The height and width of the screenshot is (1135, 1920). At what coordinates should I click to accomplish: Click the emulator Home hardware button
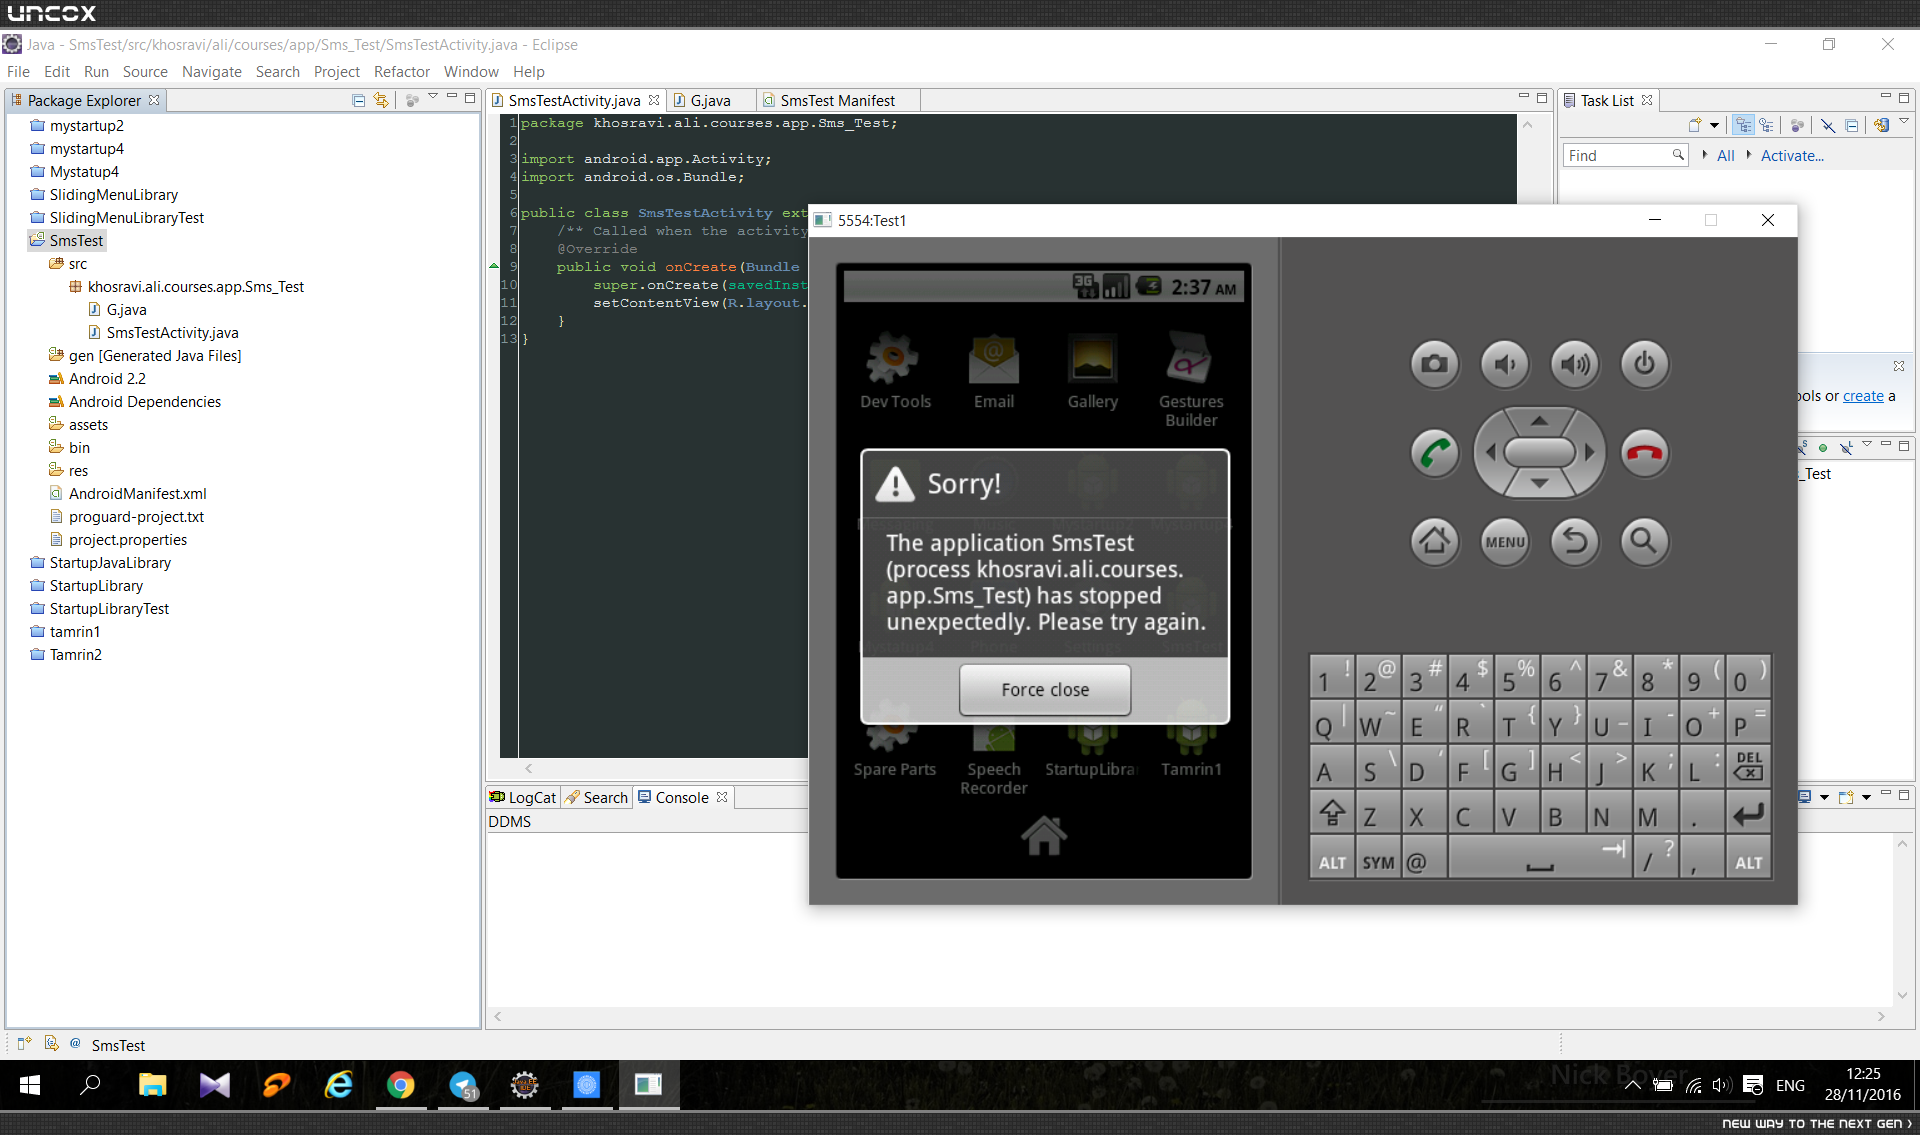1435,542
